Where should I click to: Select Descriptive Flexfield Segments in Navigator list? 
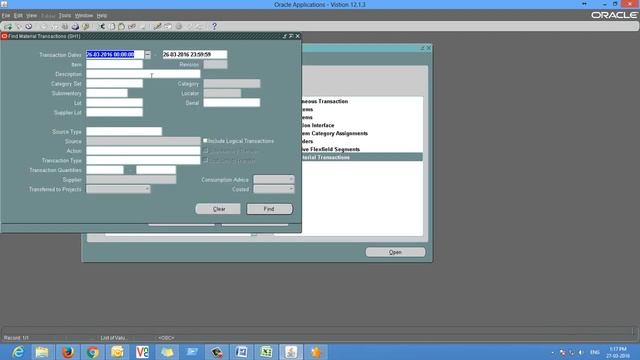pos(331,149)
